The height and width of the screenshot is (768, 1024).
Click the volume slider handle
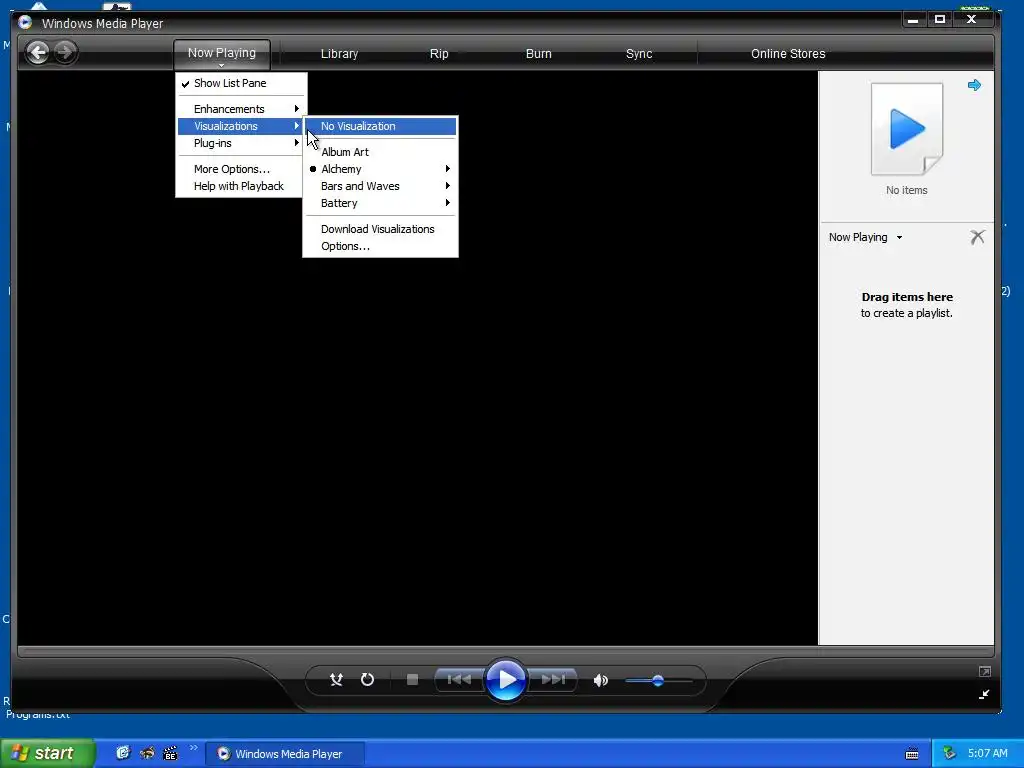[x=658, y=680]
